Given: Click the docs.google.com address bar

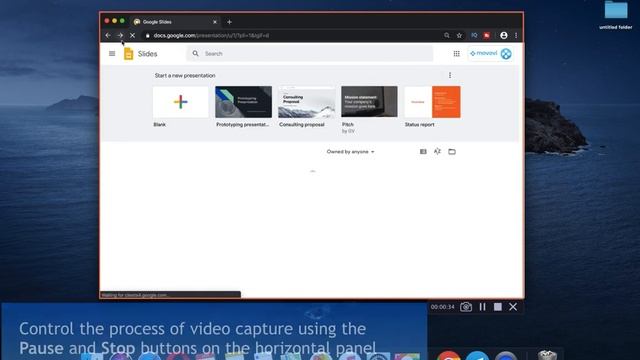Looking at the screenshot, I should (292, 36).
